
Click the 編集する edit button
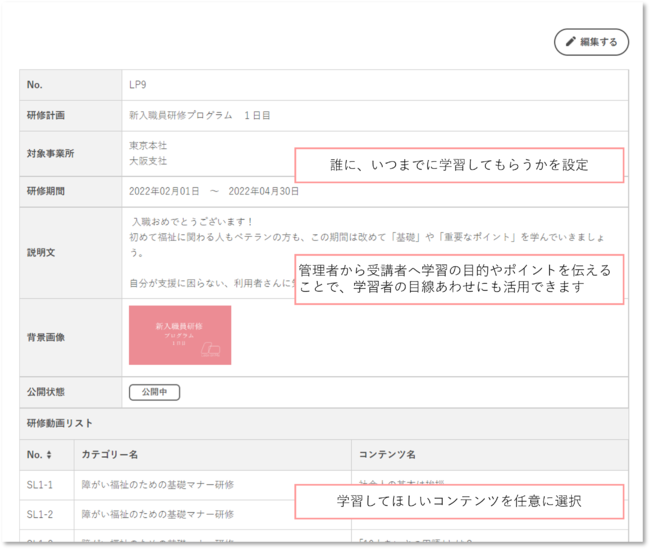[x=591, y=42]
